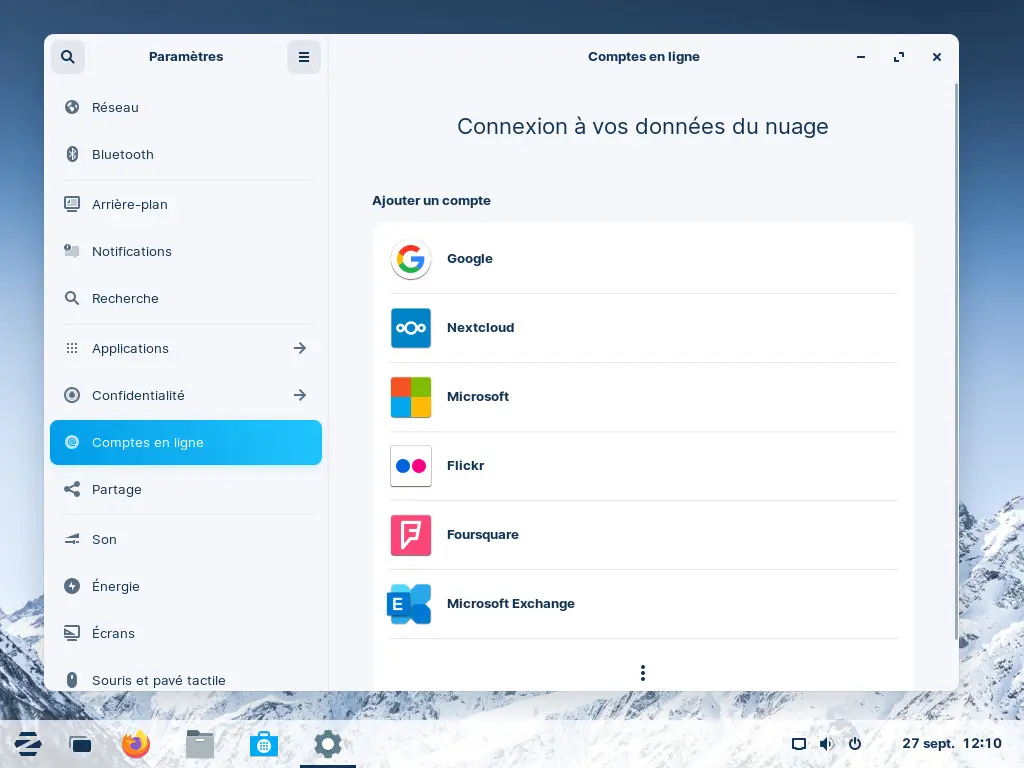Screen dimensions: 1024x768
Task: Click the search icon in Paramètres header
Action: [68, 57]
